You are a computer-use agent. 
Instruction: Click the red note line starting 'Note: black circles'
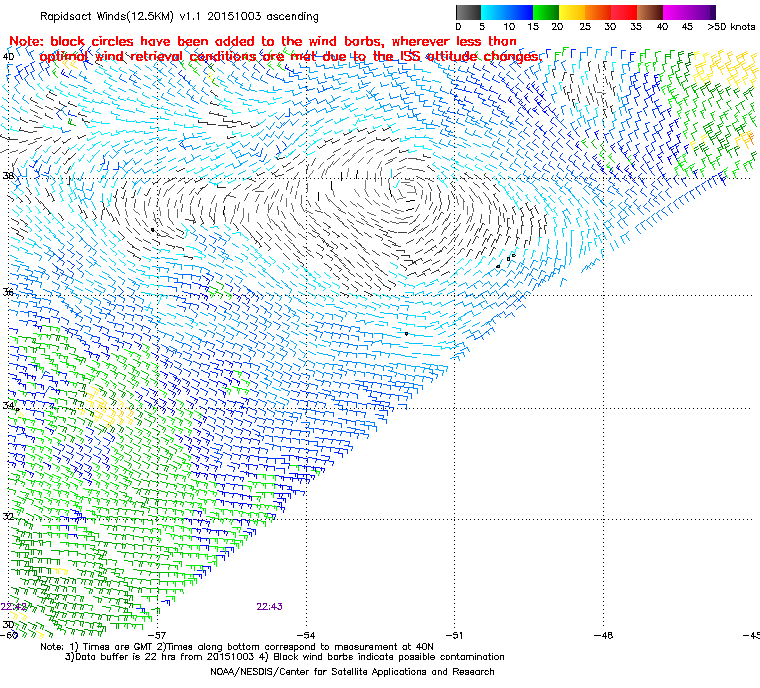pyautogui.click(x=263, y=41)
